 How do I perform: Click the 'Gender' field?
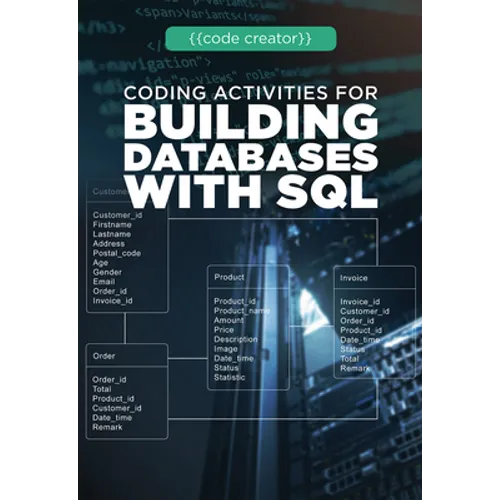click(107, 272)
